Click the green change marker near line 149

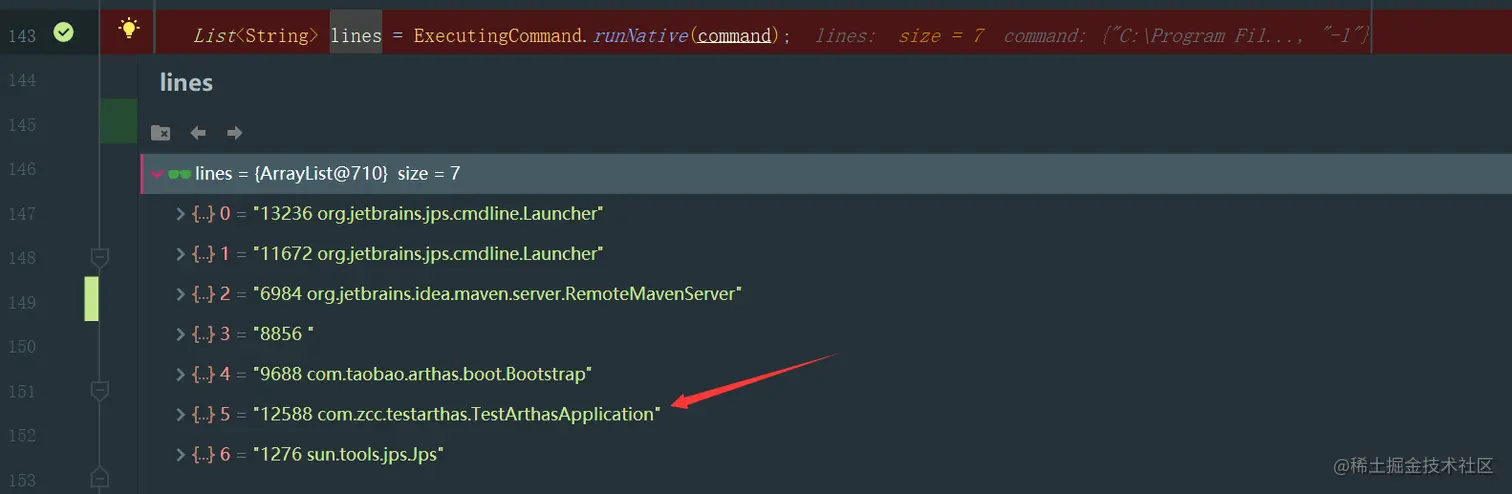(91, 299)
